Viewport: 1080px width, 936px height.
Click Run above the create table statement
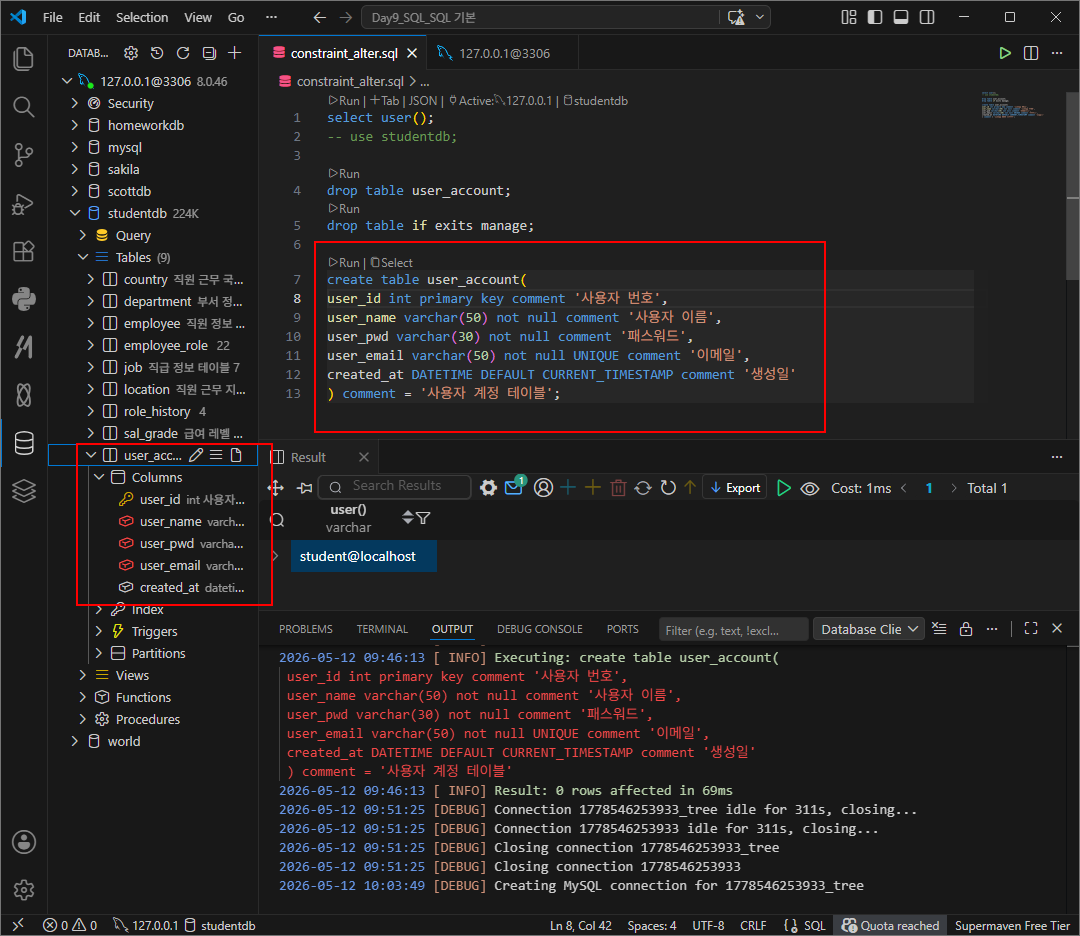[344, 262]
